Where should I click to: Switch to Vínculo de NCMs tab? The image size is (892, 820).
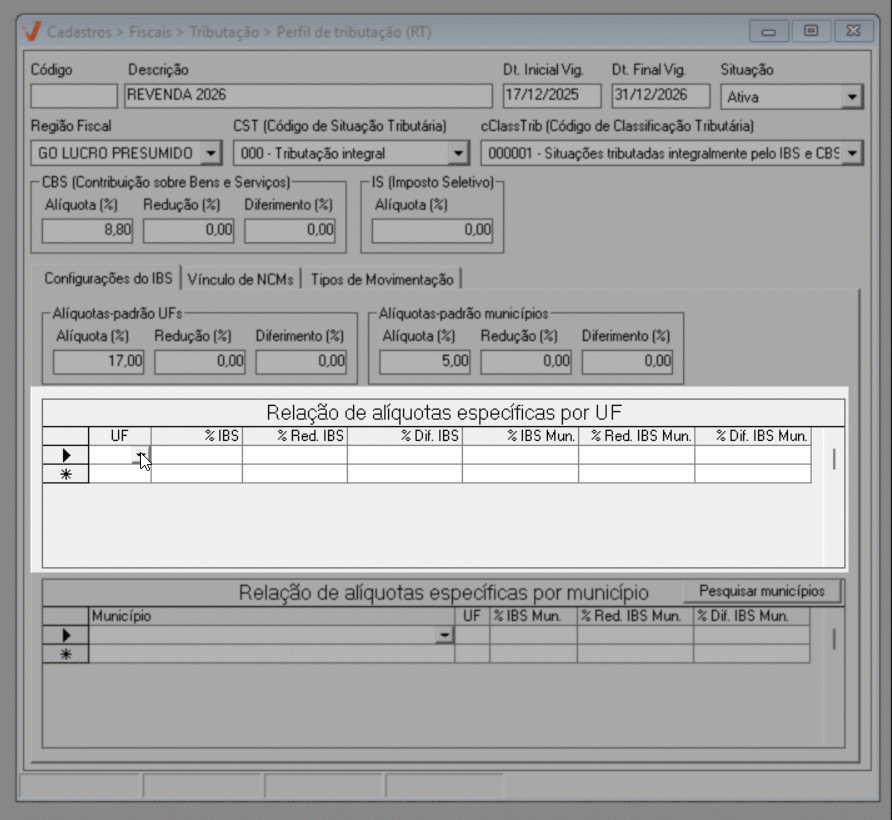click(241, 279)
